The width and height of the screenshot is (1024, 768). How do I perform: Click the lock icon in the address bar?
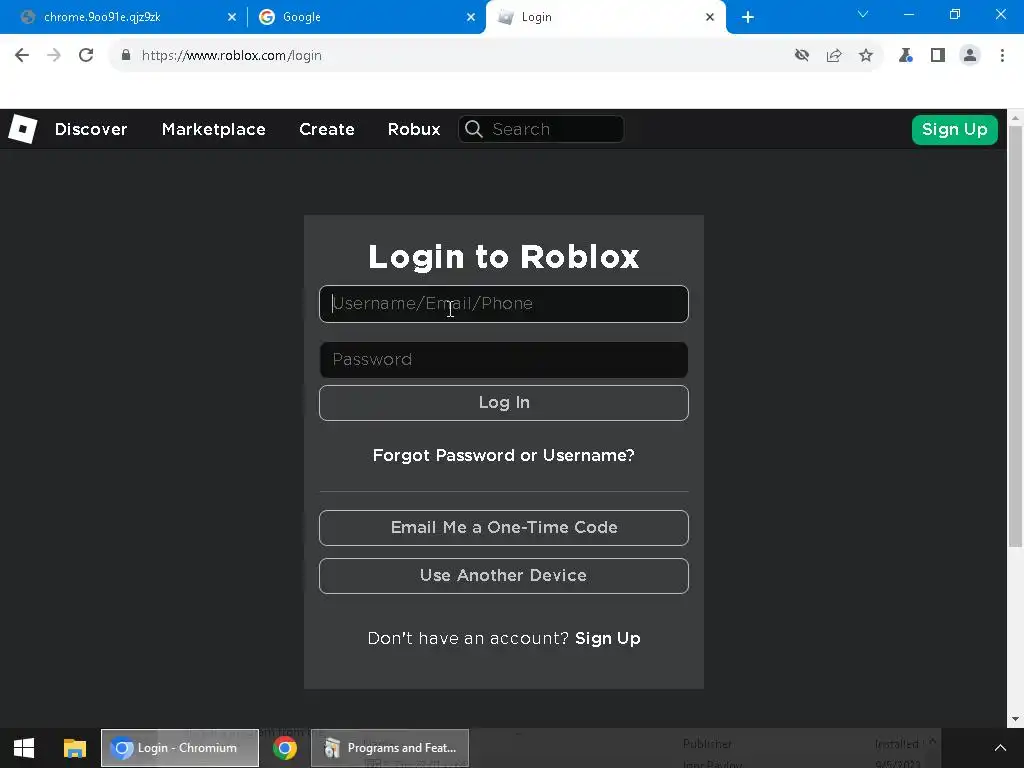coord(126,55)
